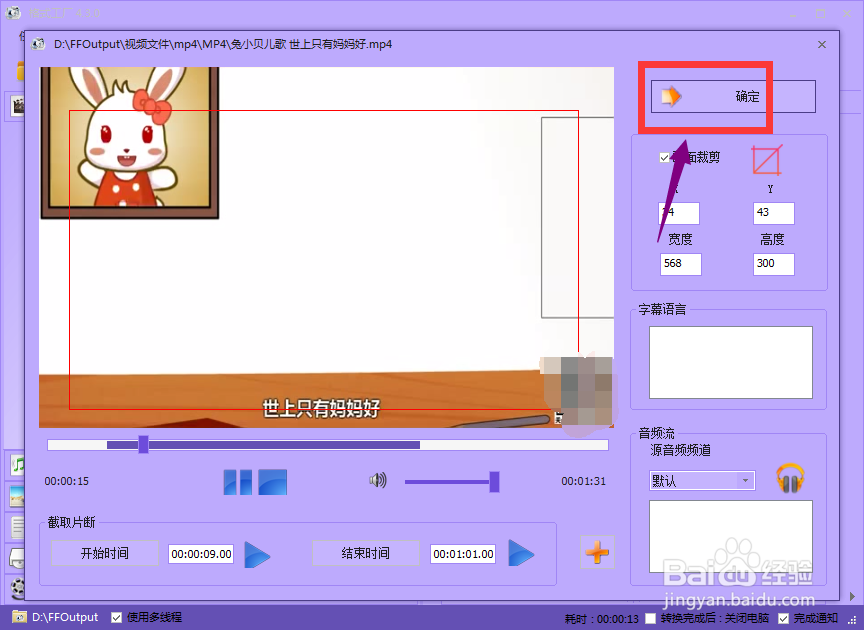Screen dimensions: 864x630
Task: Click the 开始时间 start time button
Action: pyautogui.click(x=105, y=553)
